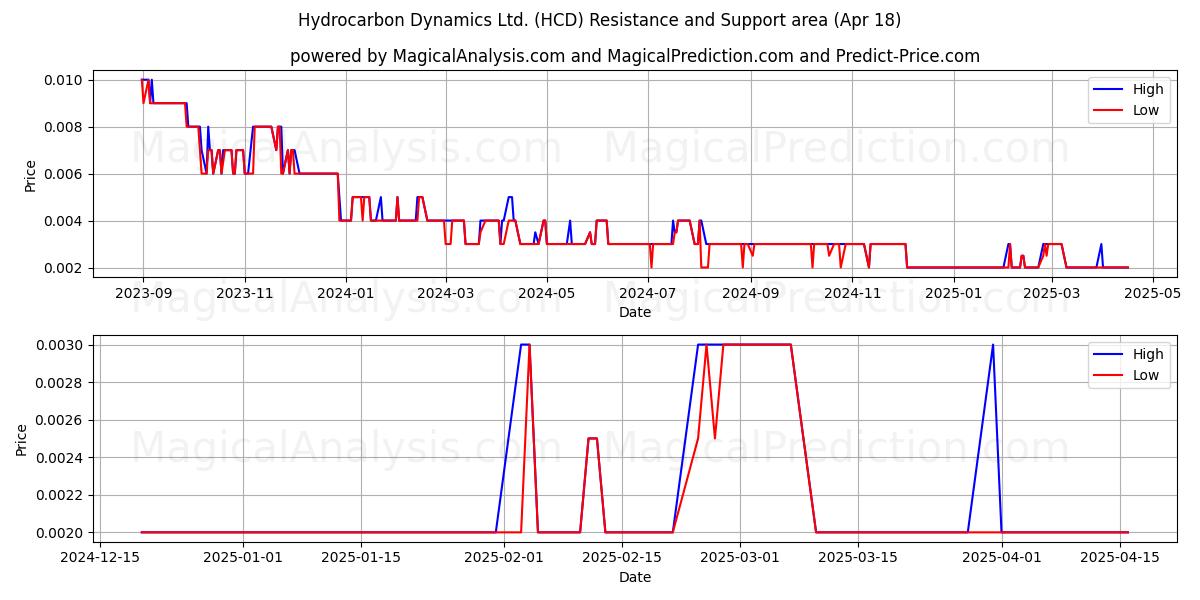The height and width of the screenshot is (600, 1200).
Task: Click the '2024-11' tick label
Action: pos(851,294)
